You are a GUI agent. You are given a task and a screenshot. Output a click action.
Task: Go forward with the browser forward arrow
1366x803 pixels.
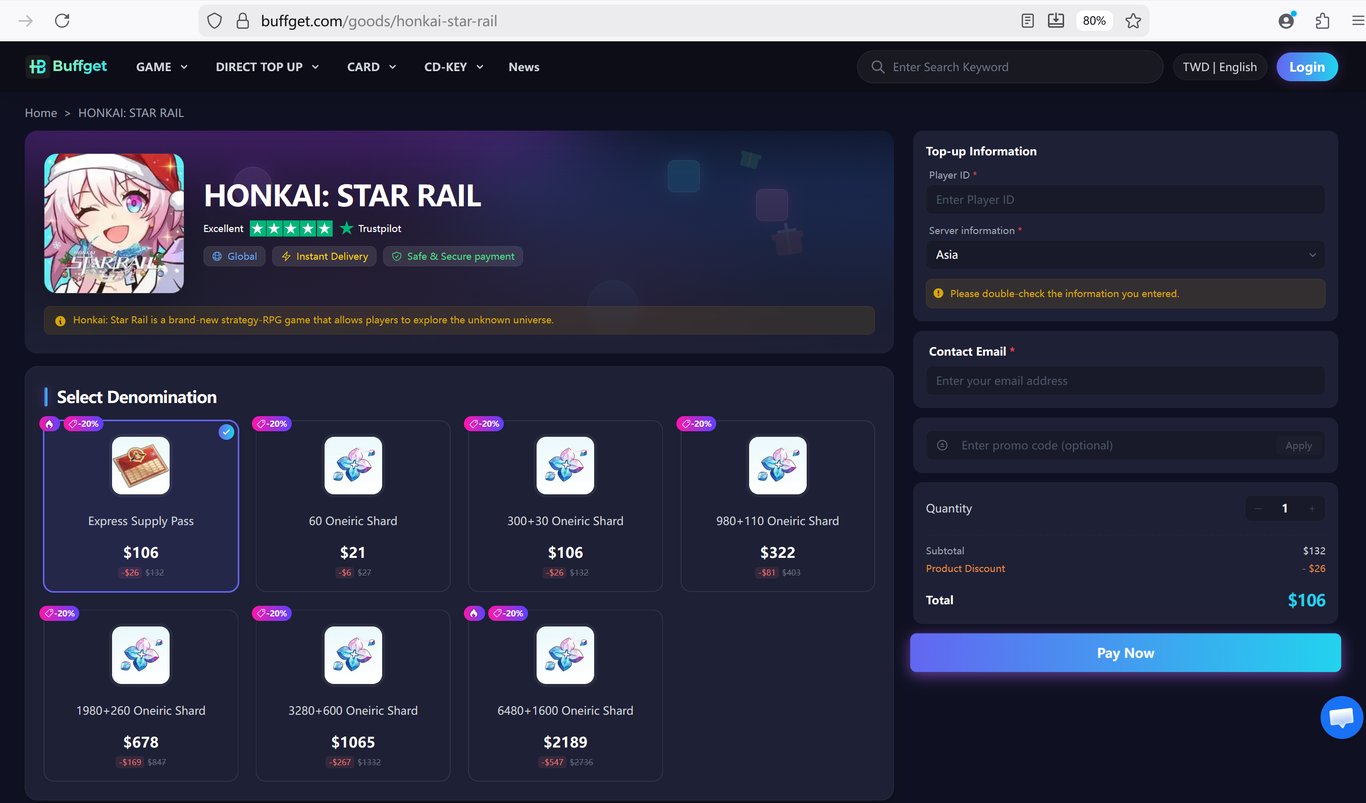click(26, 21)
